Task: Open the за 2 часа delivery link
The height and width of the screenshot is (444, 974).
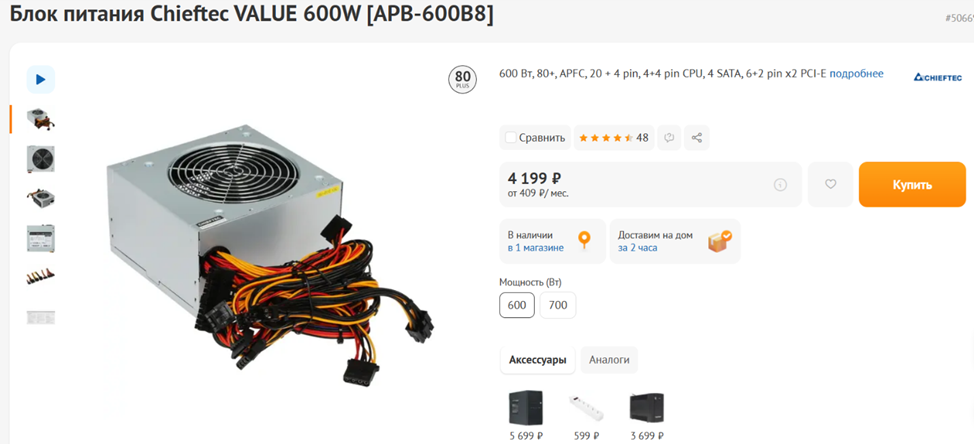Action: 637,248
